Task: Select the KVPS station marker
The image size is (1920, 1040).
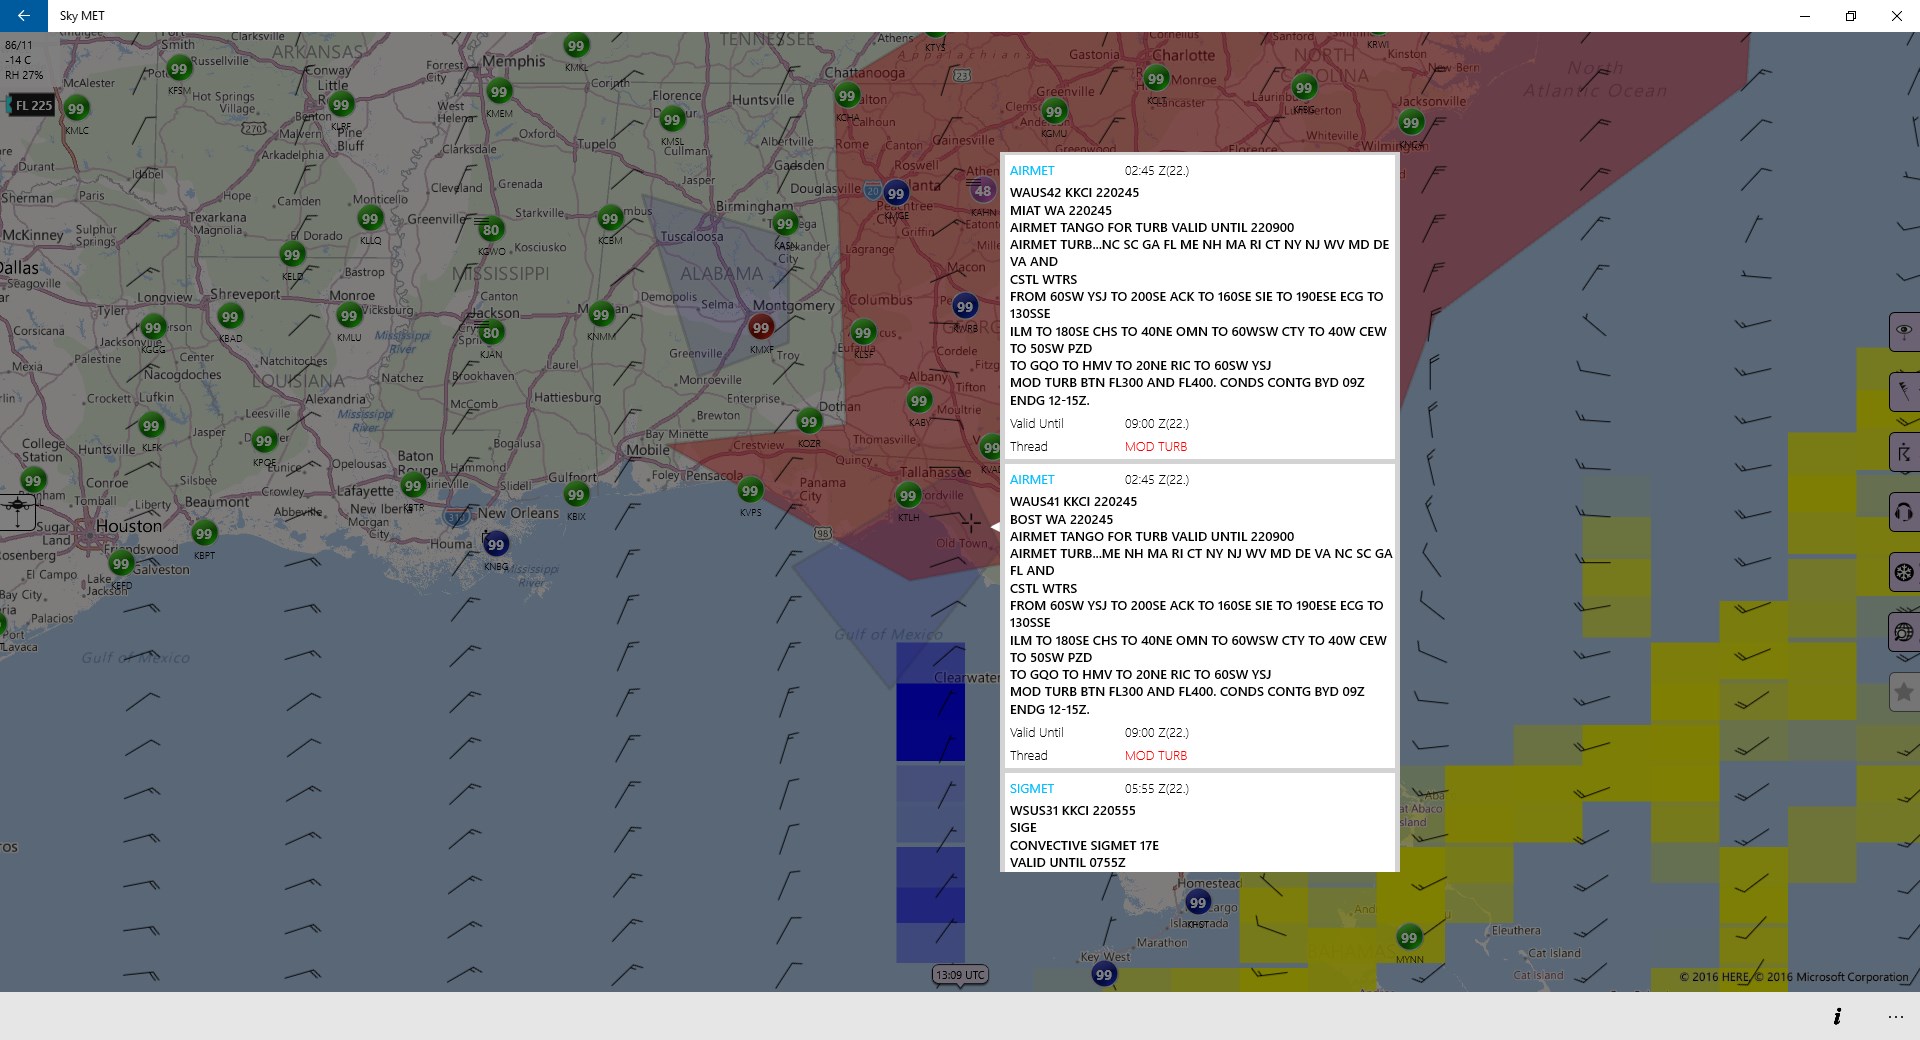Action: tap(750, 491)
